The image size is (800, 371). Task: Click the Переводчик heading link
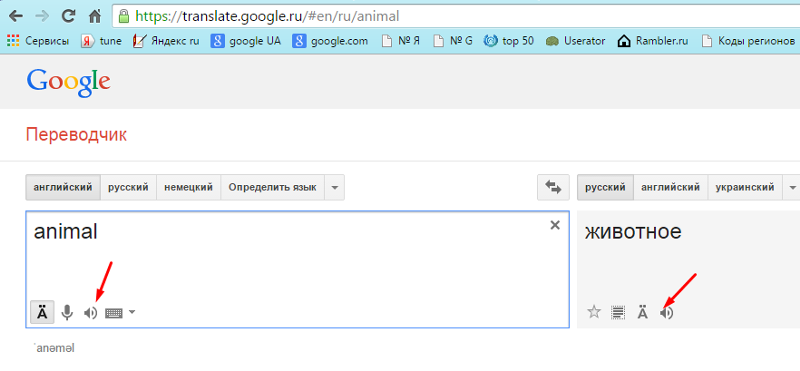tap(76, 135)
